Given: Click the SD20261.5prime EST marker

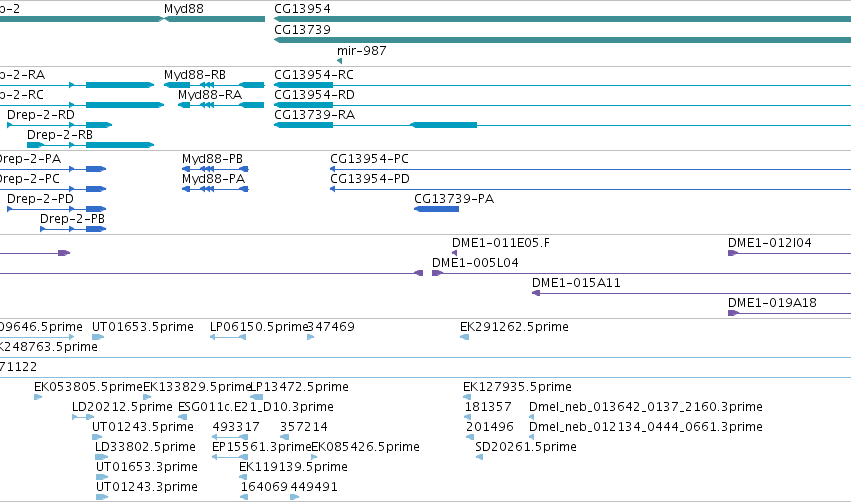Looking at the screenshot, I should [479, 457].
